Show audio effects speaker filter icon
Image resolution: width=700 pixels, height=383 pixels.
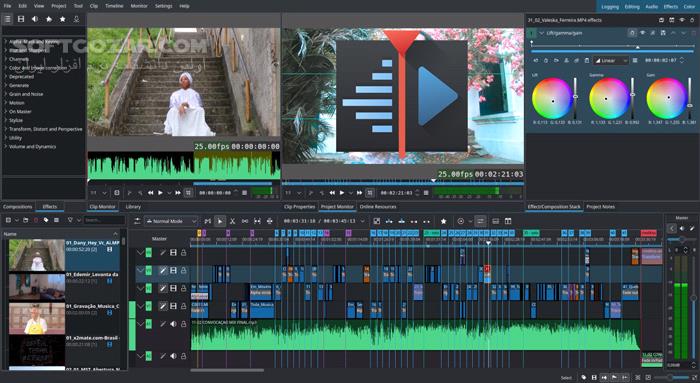pos(35,19)
